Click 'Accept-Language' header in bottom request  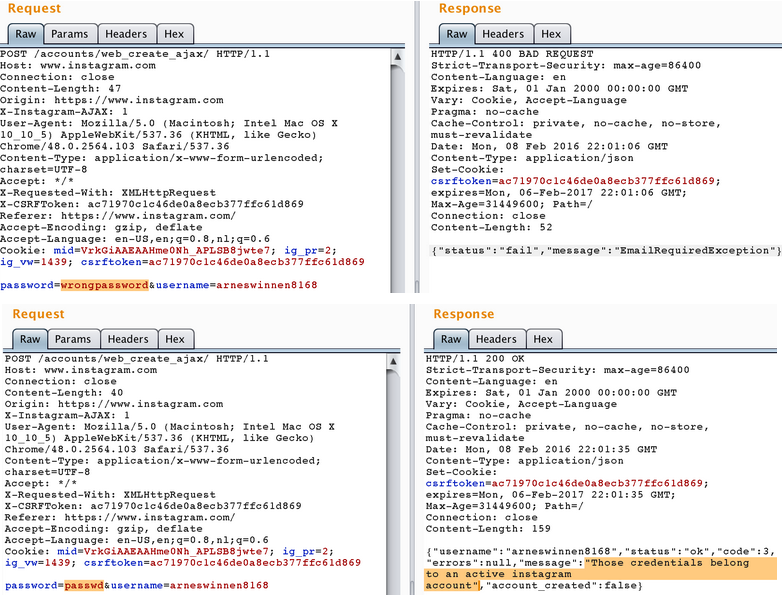click(137, 540)
